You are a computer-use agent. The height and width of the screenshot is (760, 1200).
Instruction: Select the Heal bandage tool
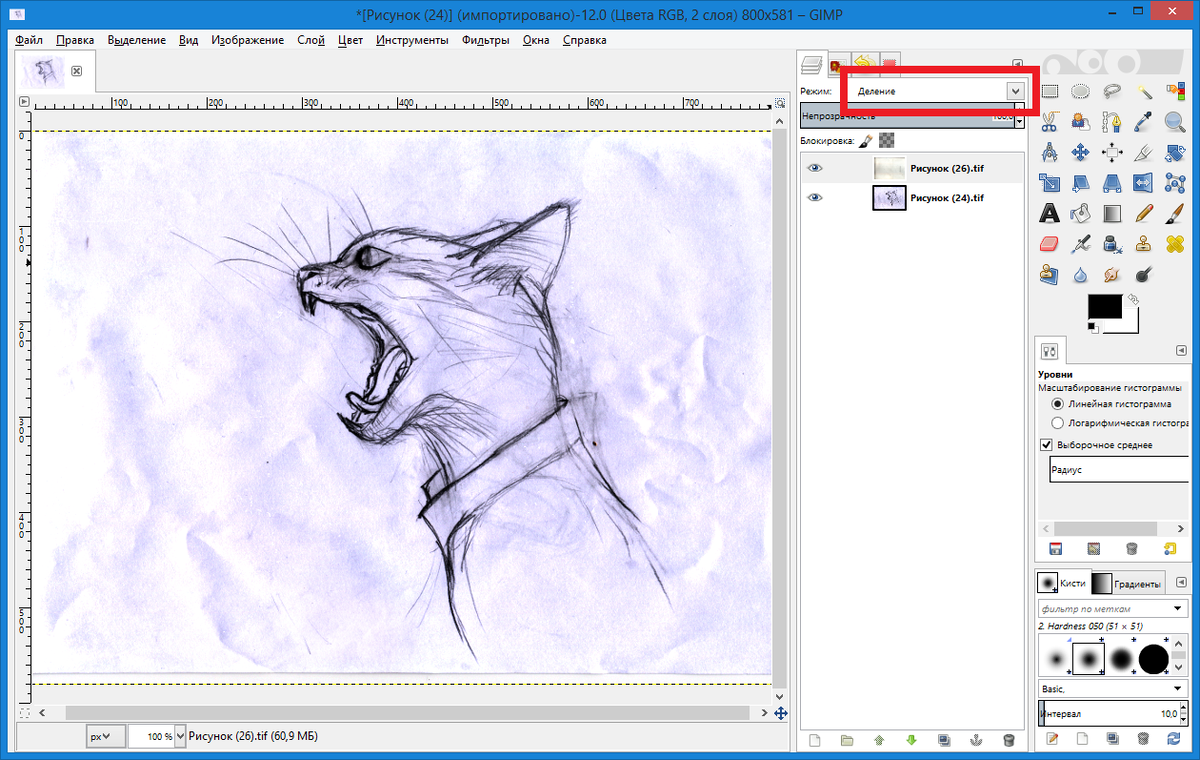(1175, 244)
